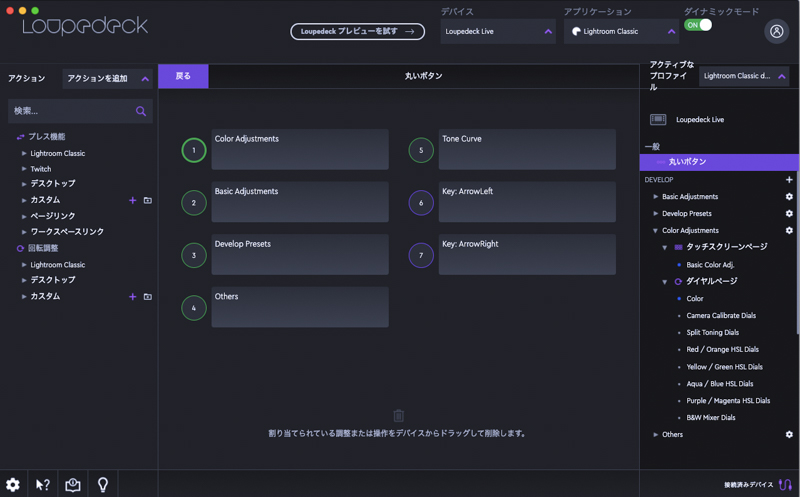Expand Others in profile tree
800x497 pixels.
point(656,434)
